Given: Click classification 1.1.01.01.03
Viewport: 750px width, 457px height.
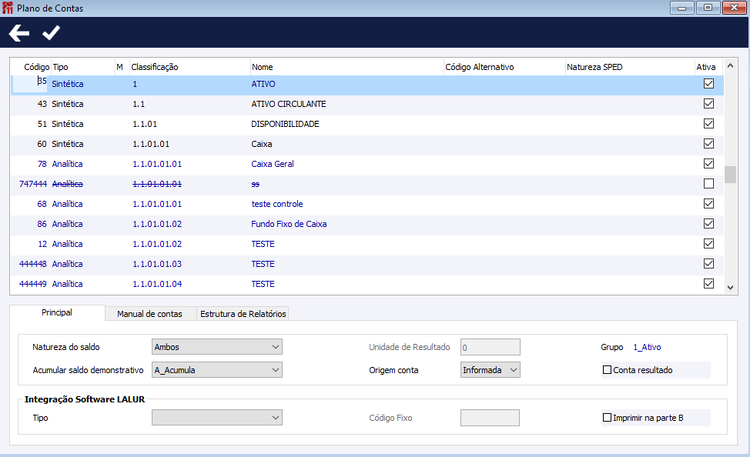Looking at the screenshot, I should coord(157,264).
